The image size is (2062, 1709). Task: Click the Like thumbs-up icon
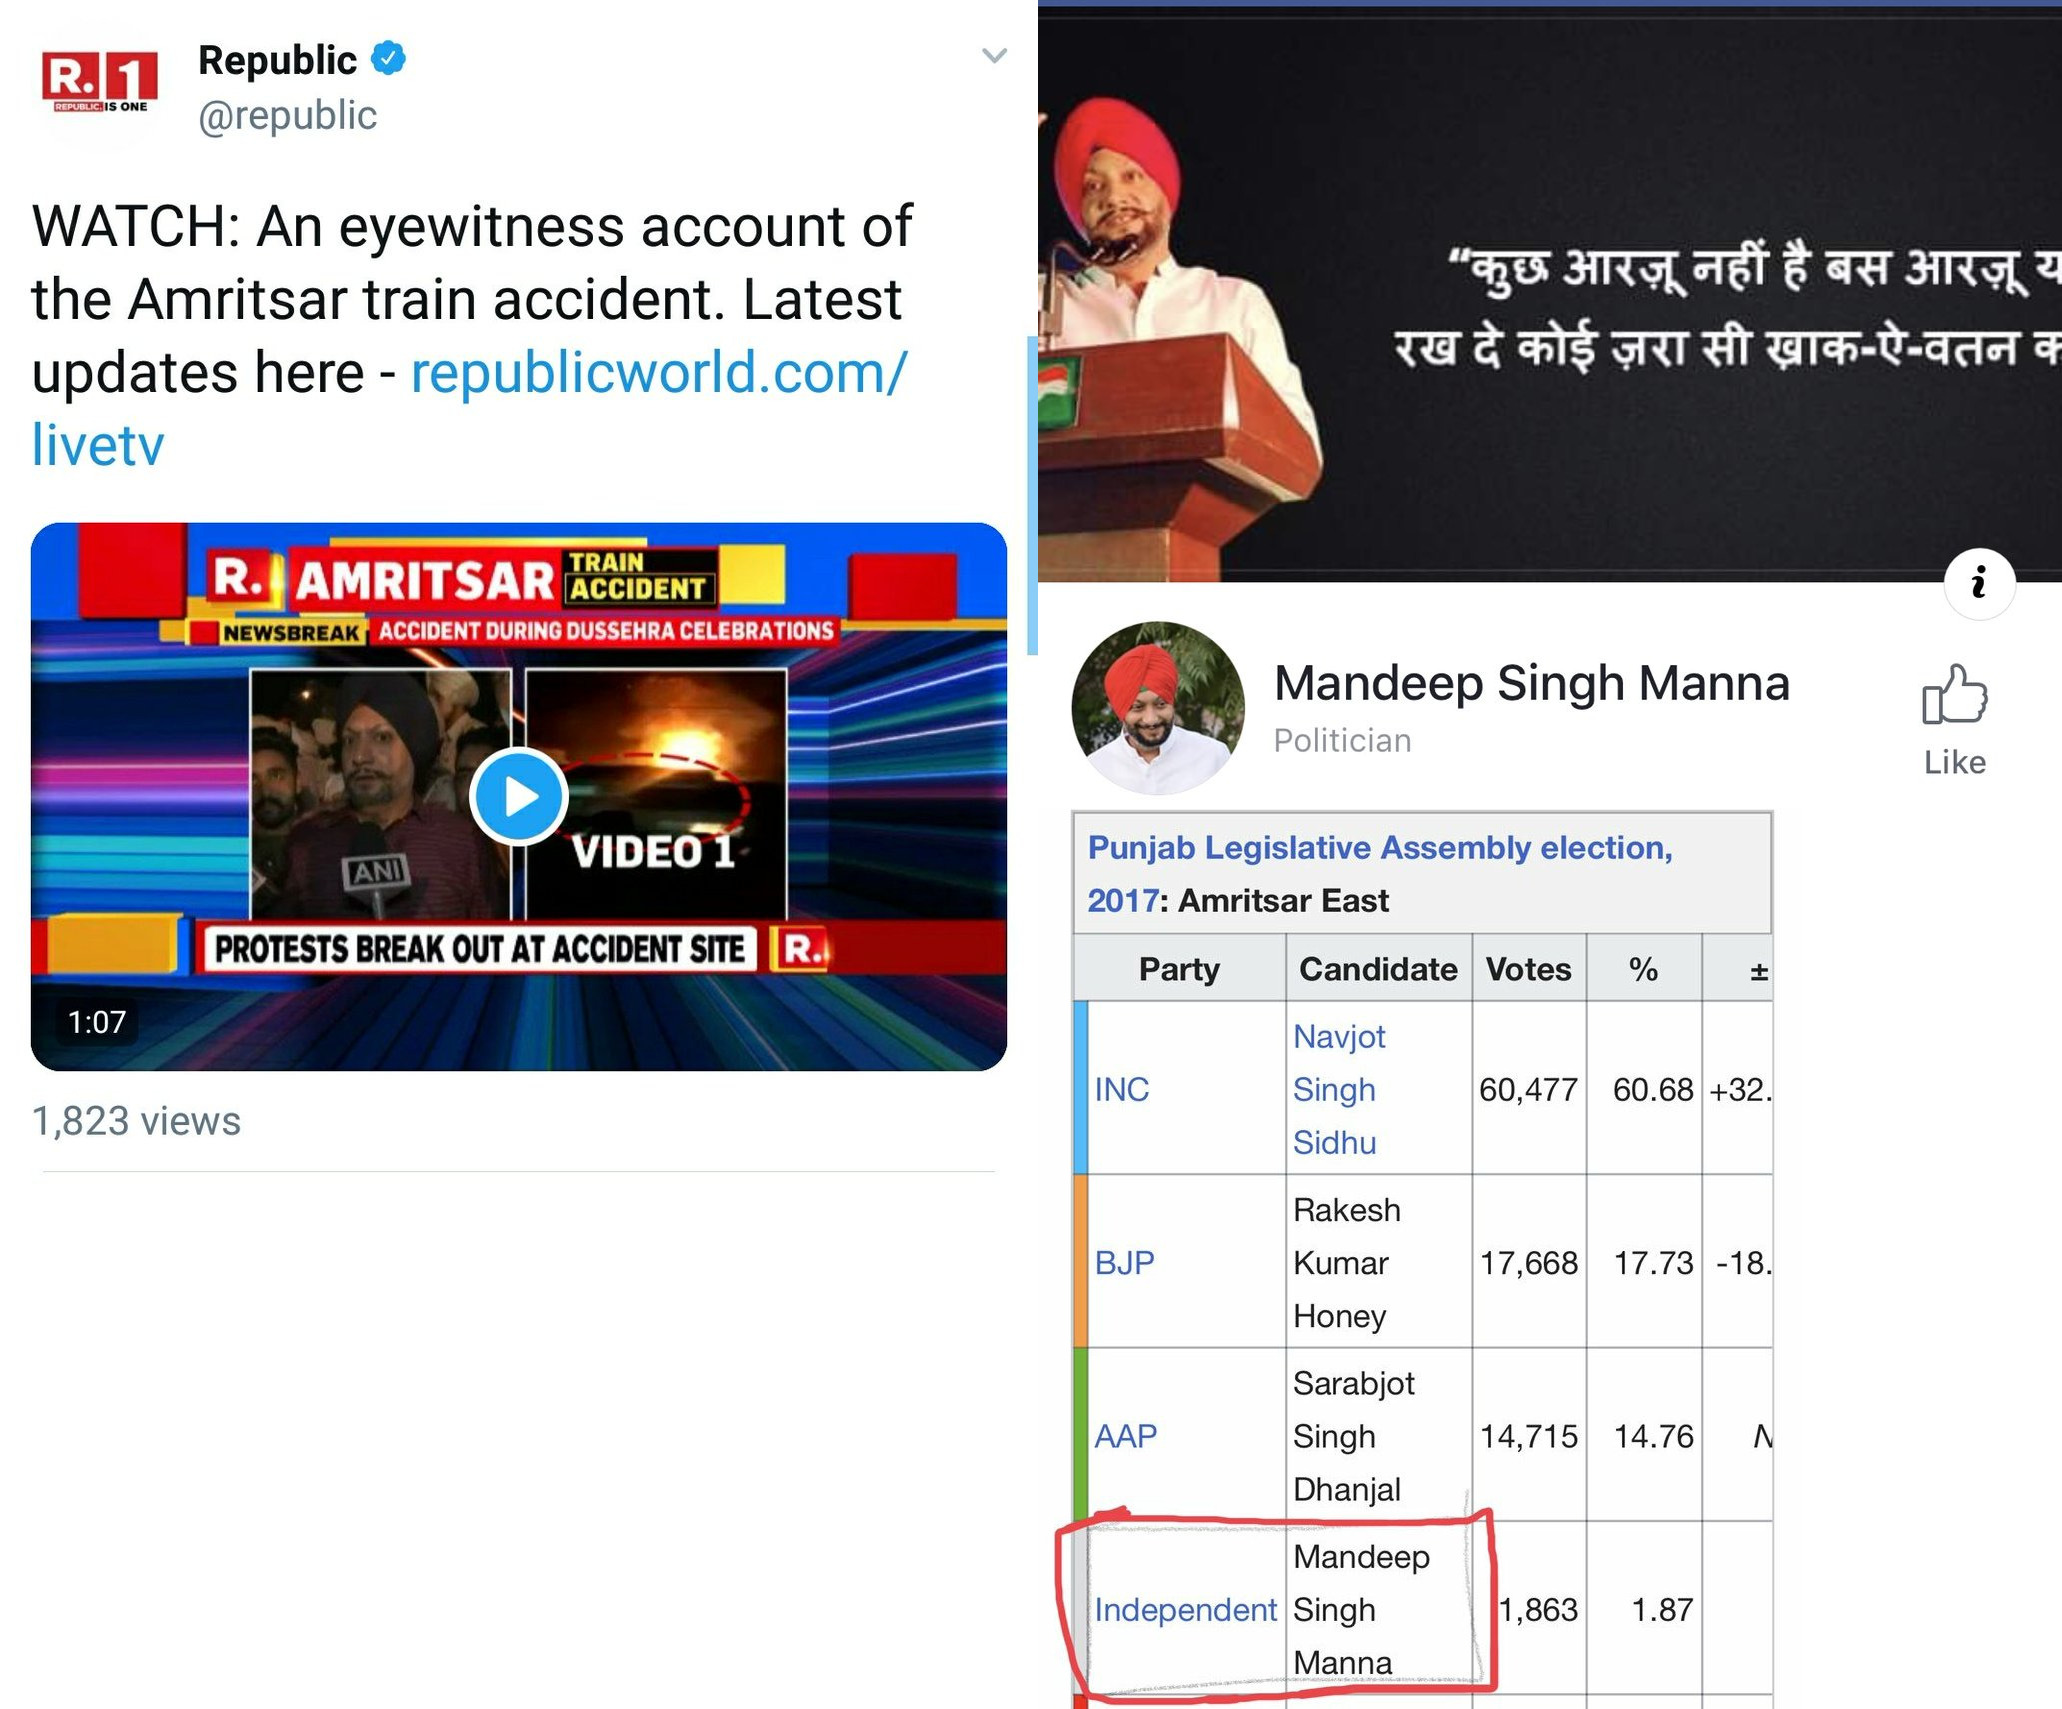coord(1954,694)
